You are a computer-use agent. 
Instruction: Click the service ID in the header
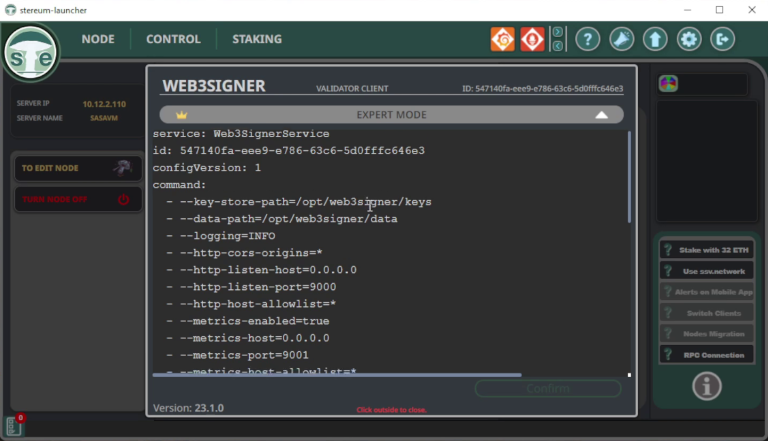(543, 89)
